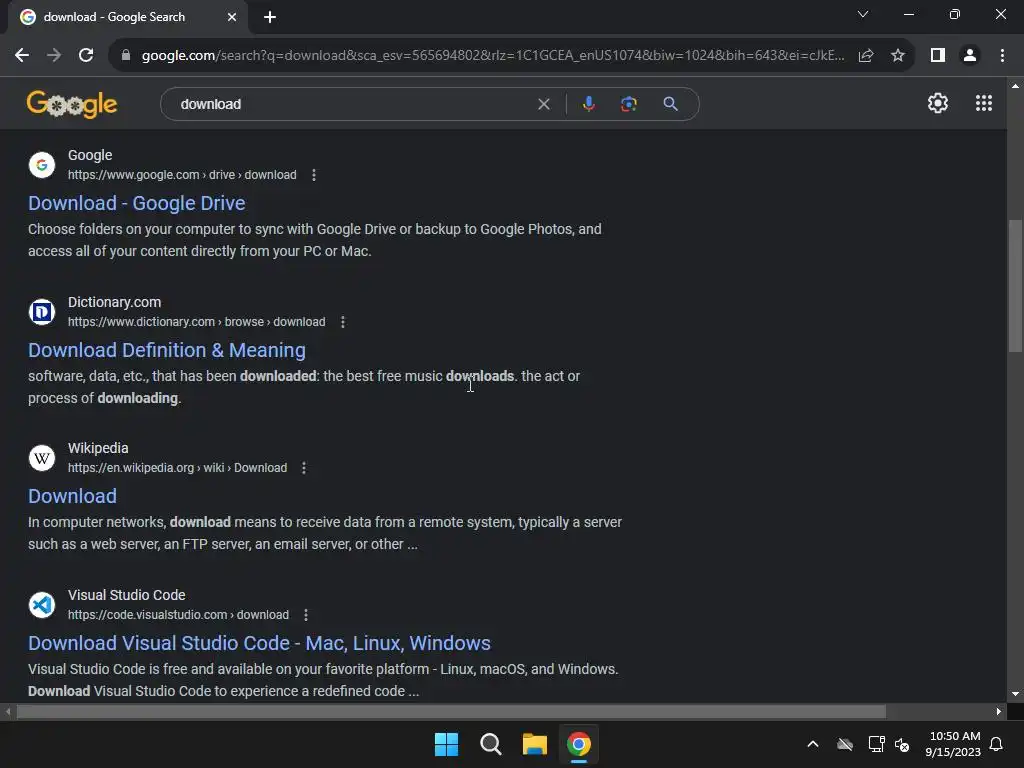Open more options for the Dictionary.com result
Viewport: 1024px width, 768px height.
[x=343, y=322]
